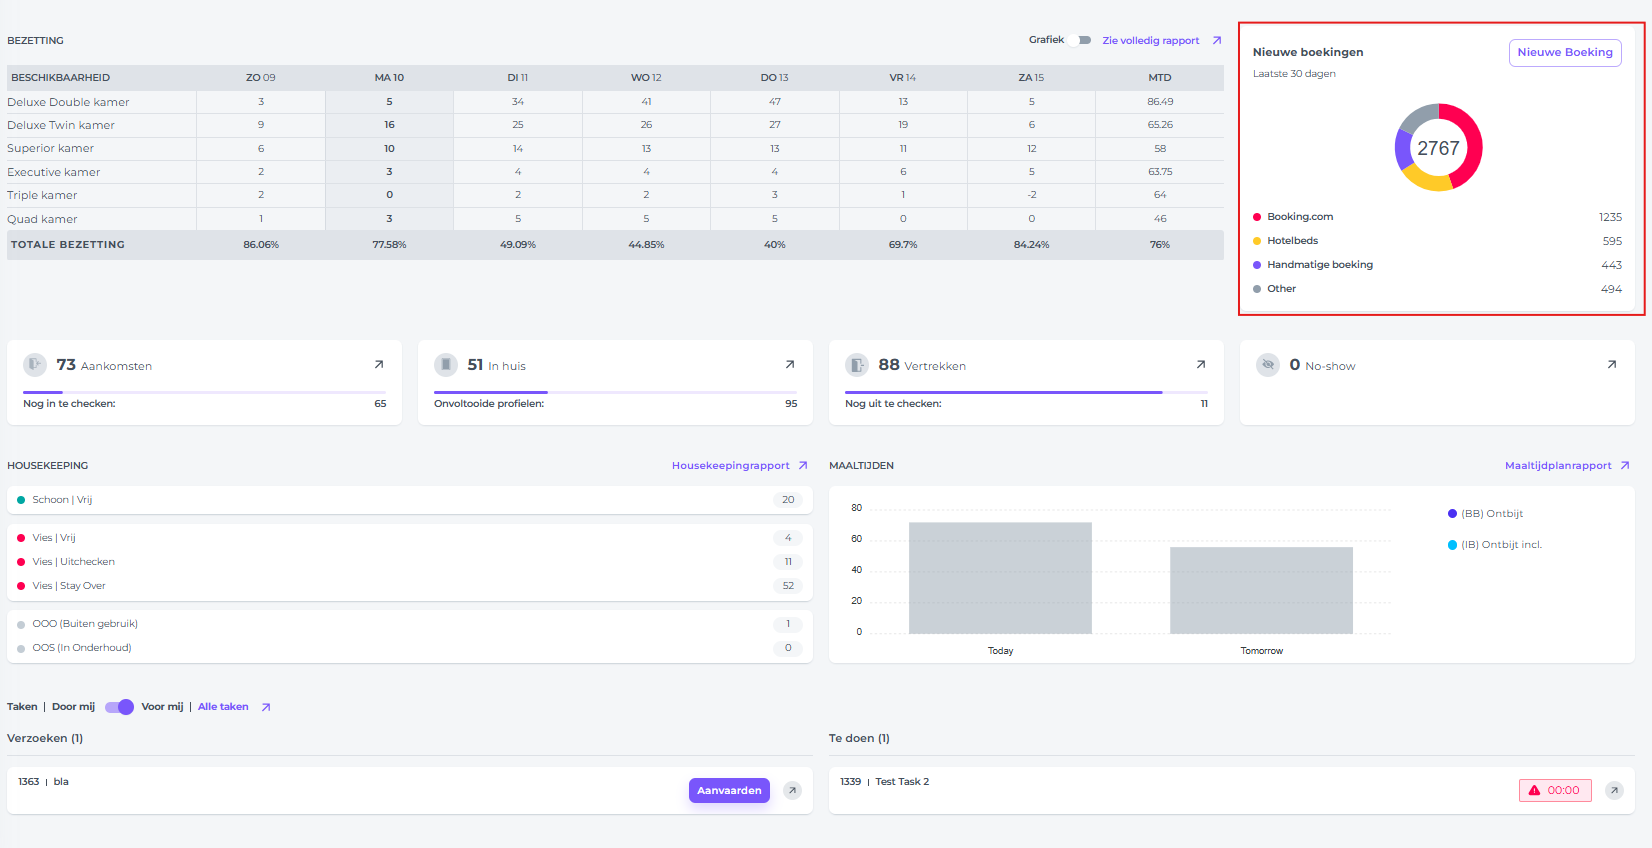Select the MA 10 column header
1652x848 pixels.
389,78
